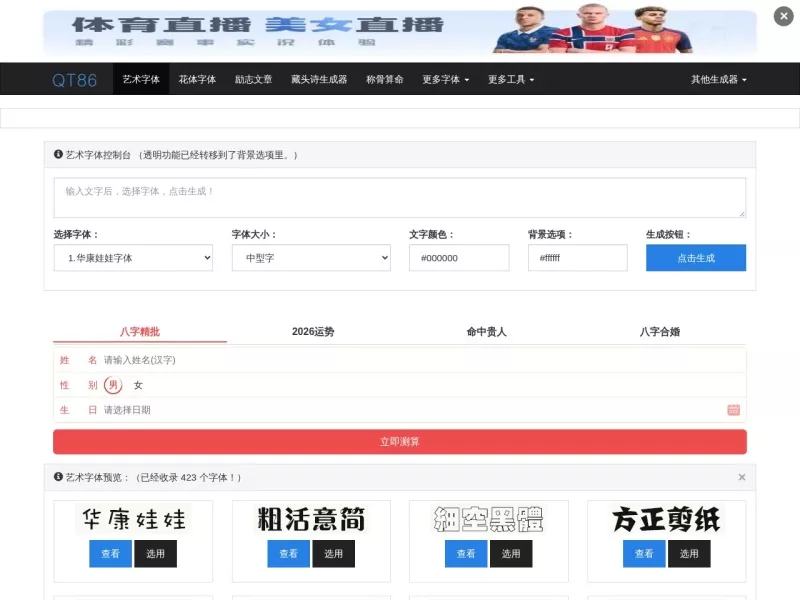Click the 方正剪纸 font preview image
Viewport: 800px width, 600px height.
coord(666,519)
